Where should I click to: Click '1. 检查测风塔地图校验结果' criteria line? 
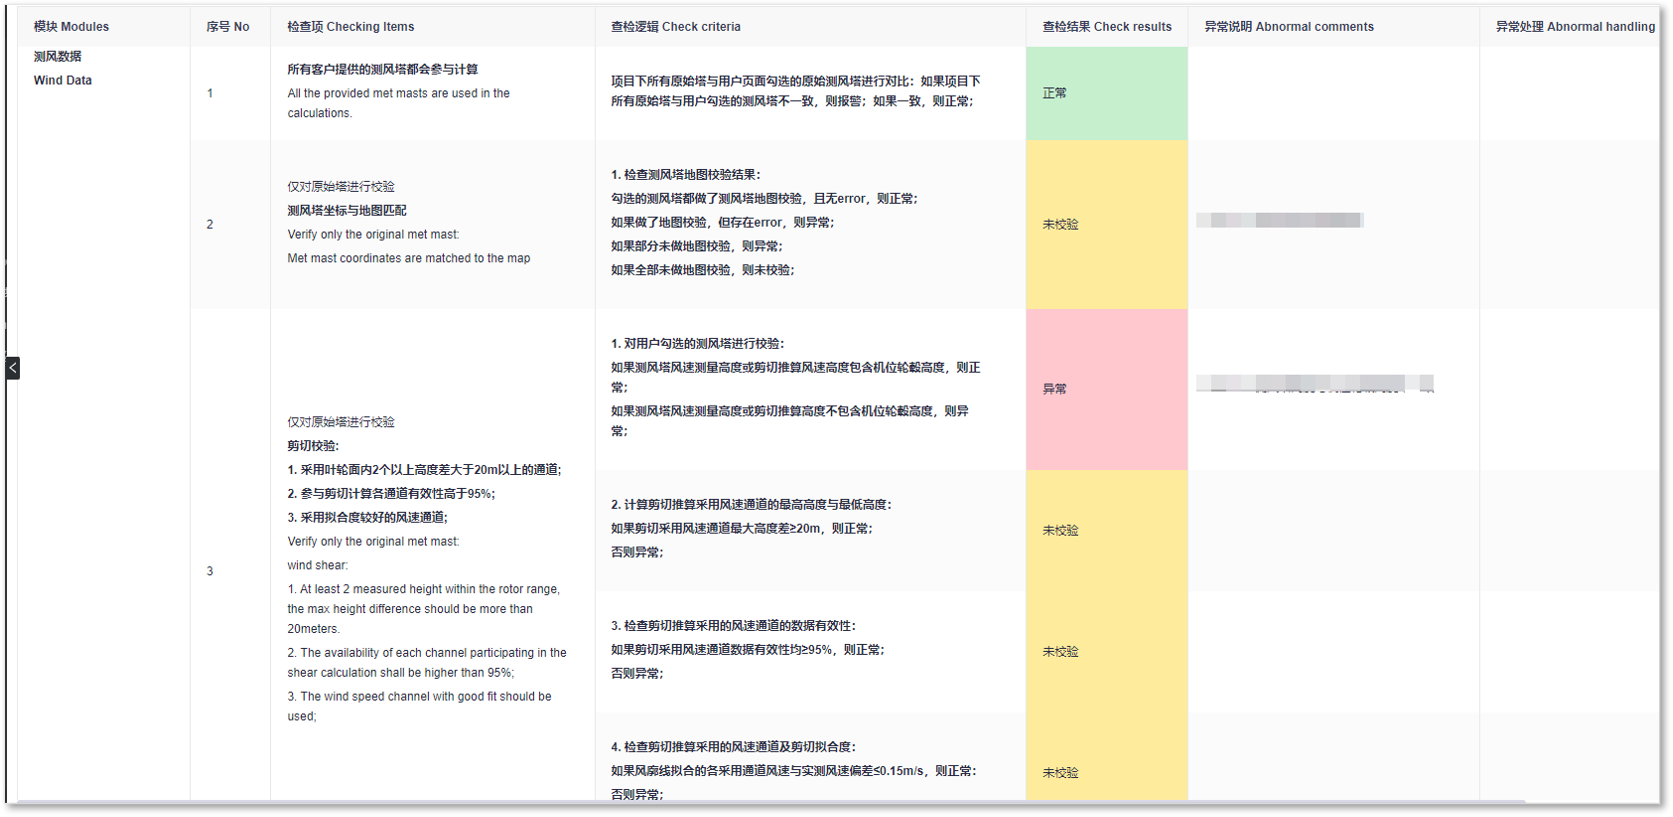tap(686, 174)
